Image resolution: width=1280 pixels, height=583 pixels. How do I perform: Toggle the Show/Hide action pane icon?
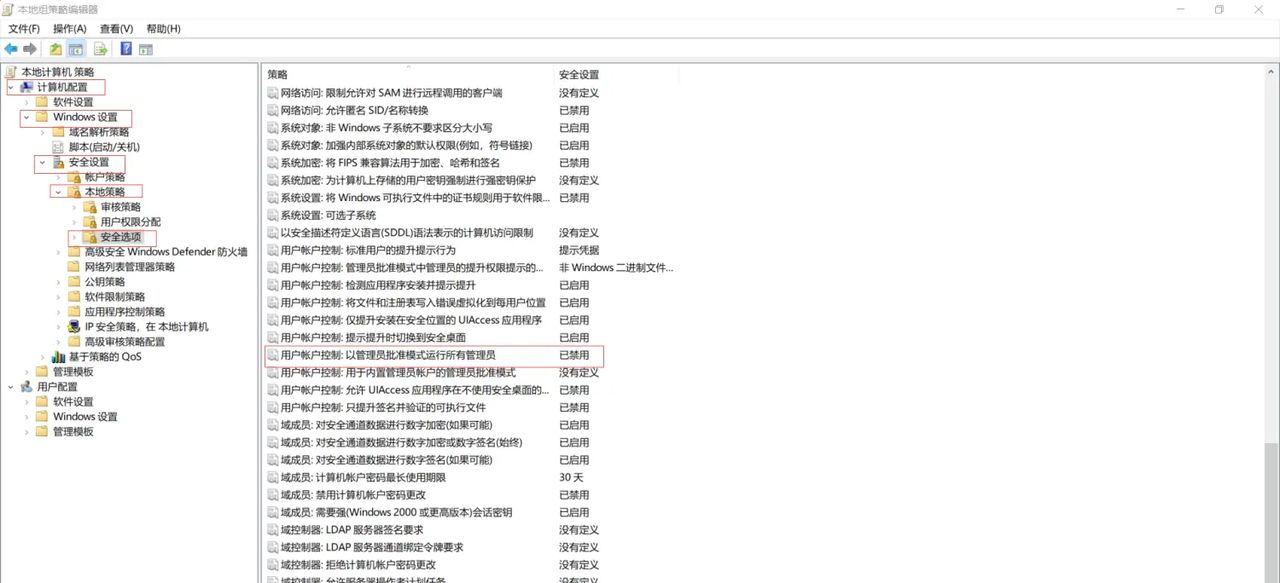(146, 49)
